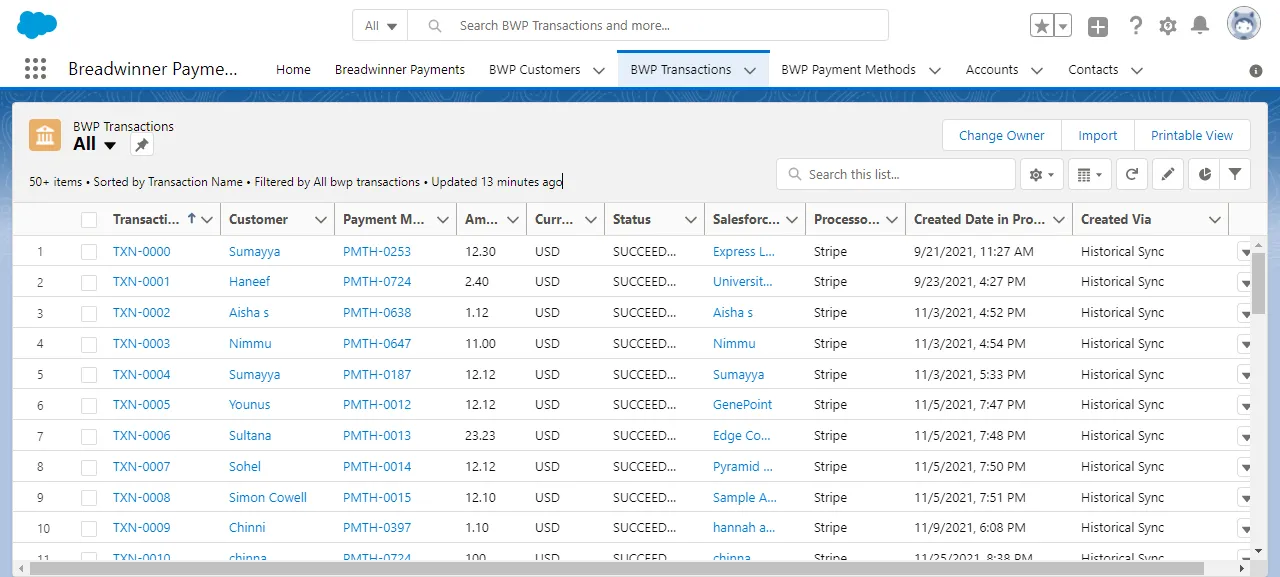Pin this list view
Image resolution: width=1280 pixels, height=577 pixels.
tap(142, 145)
